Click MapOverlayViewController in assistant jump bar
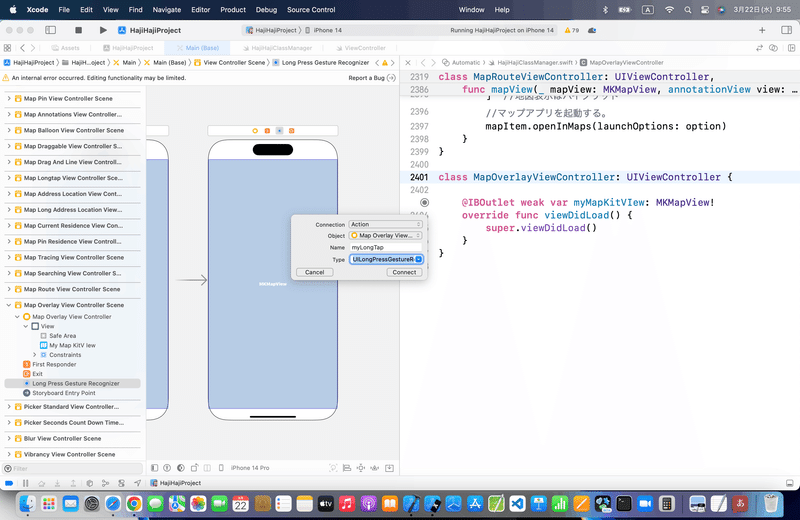Viewport: 800px width, 520px height. [621, 63]
